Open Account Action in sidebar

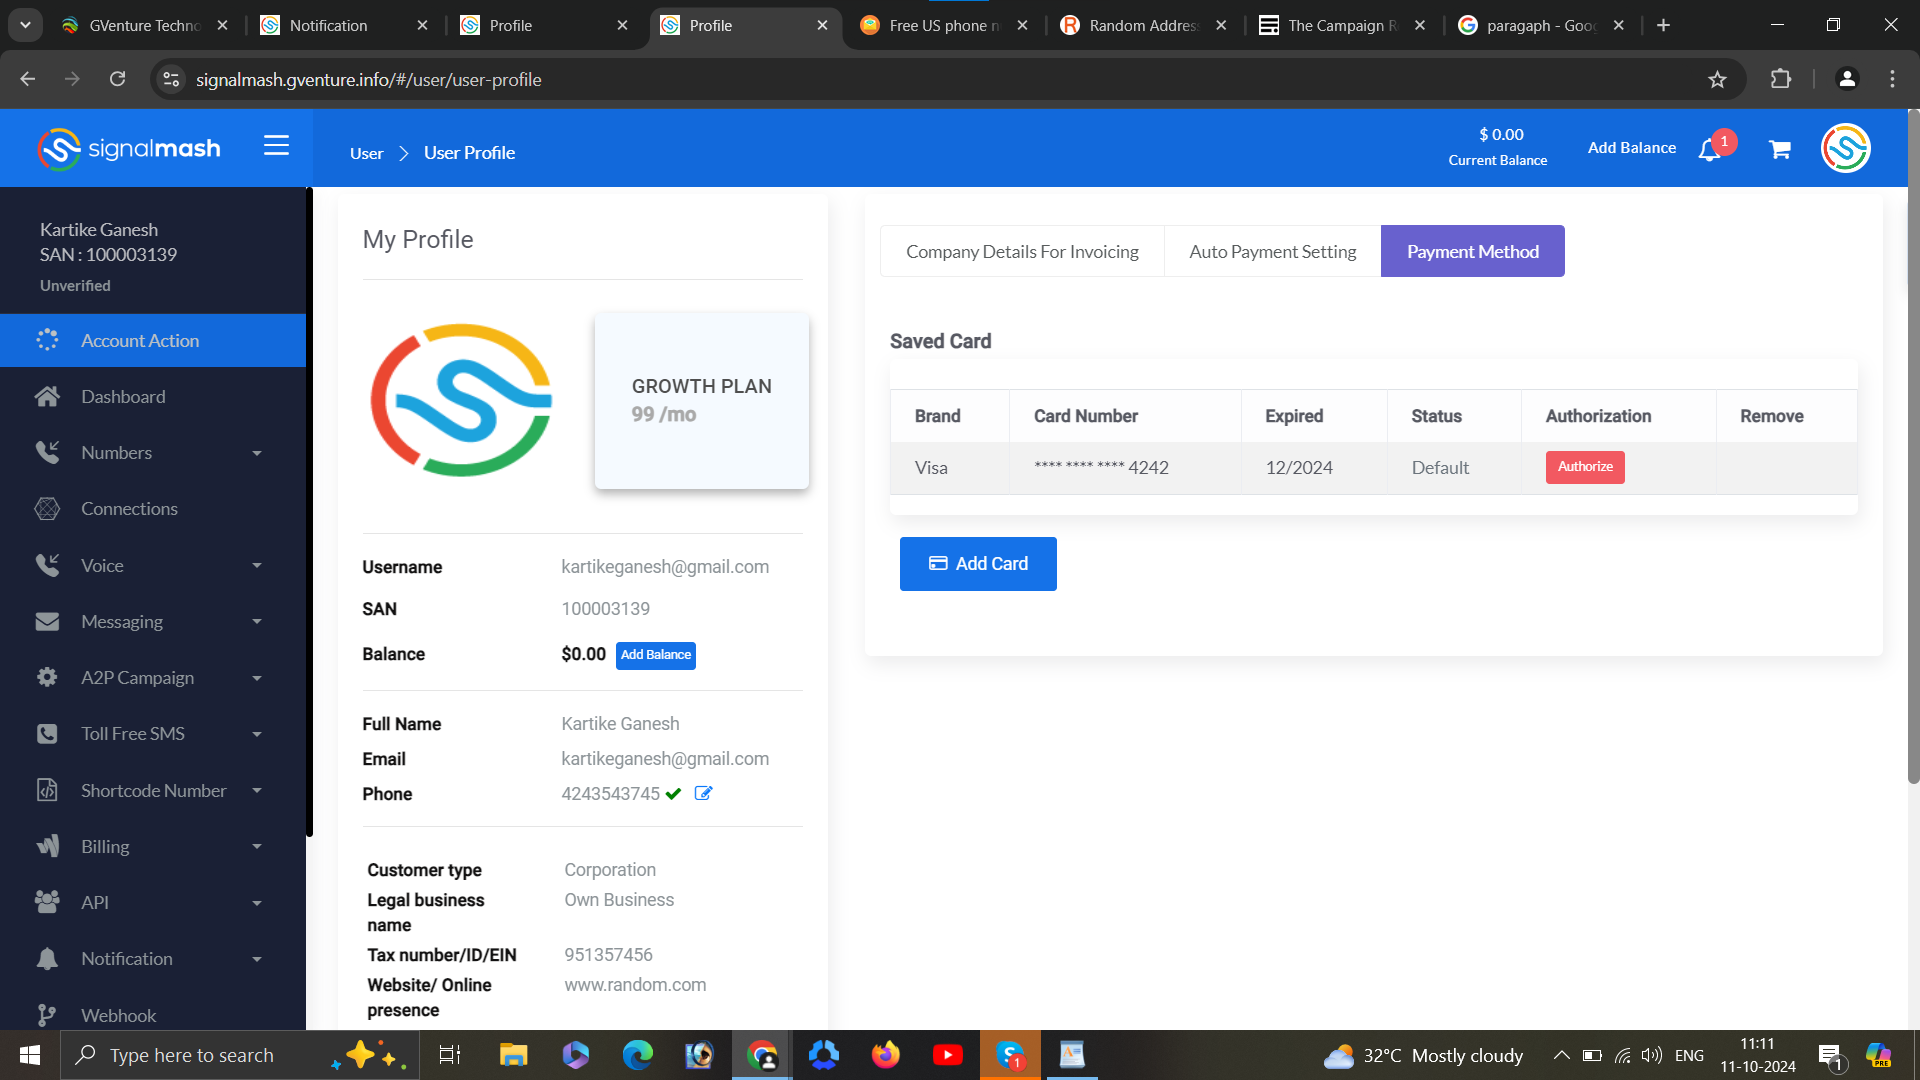(153, 341)
